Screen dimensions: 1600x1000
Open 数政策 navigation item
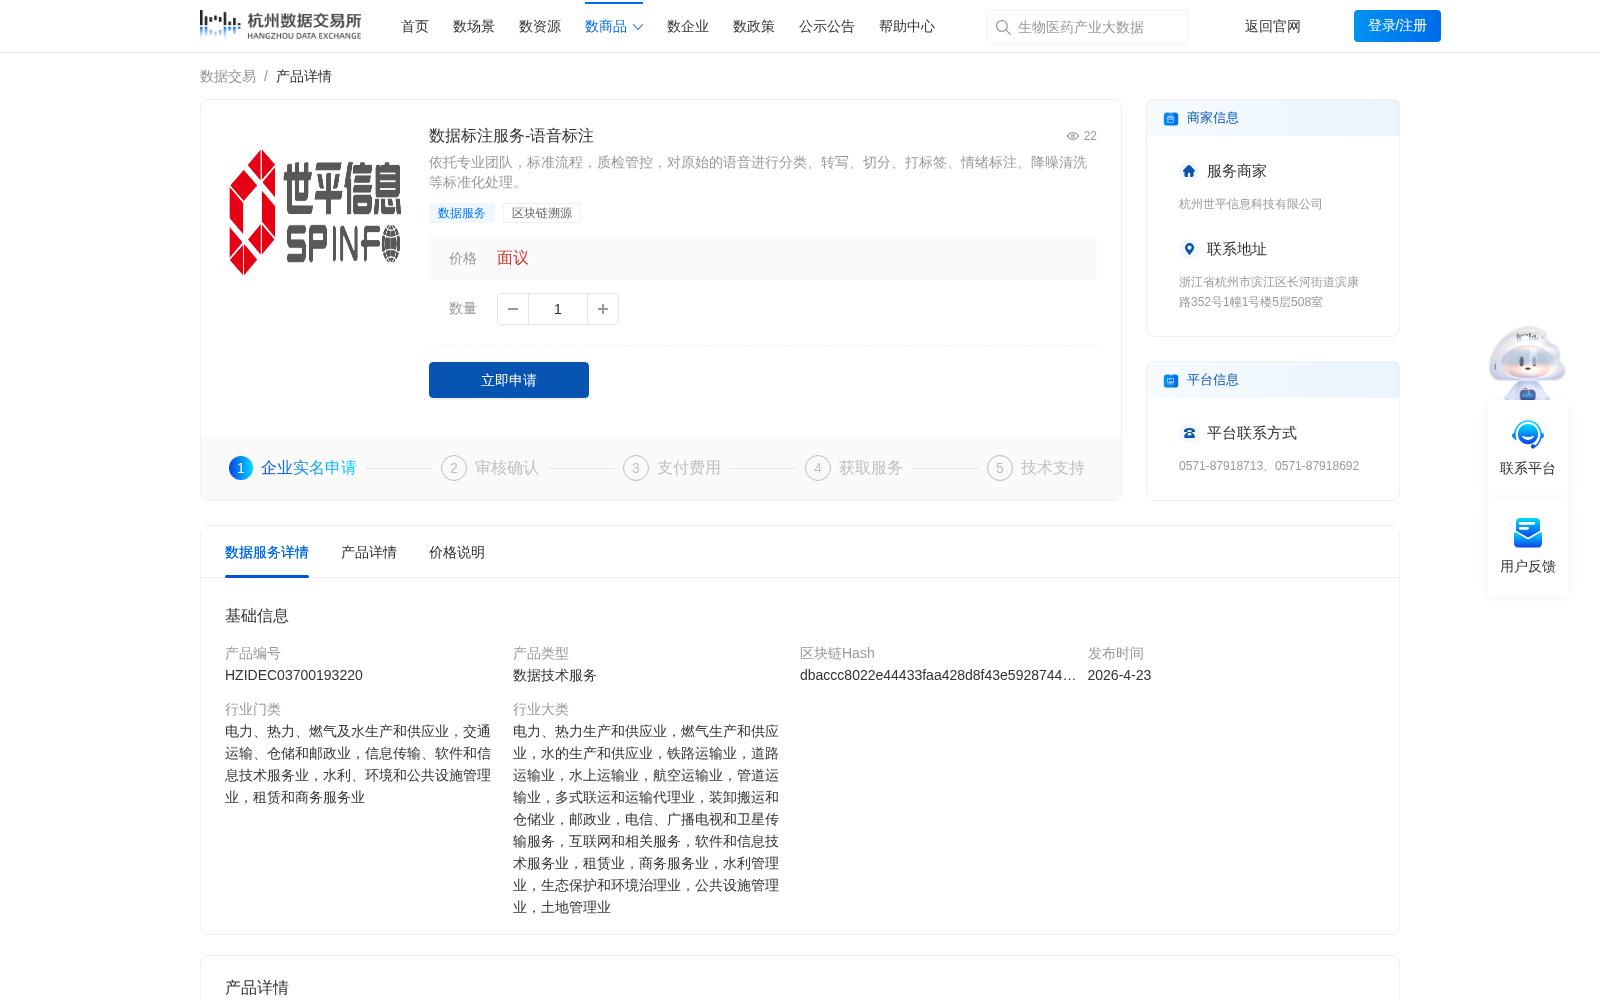pos(754,26)
